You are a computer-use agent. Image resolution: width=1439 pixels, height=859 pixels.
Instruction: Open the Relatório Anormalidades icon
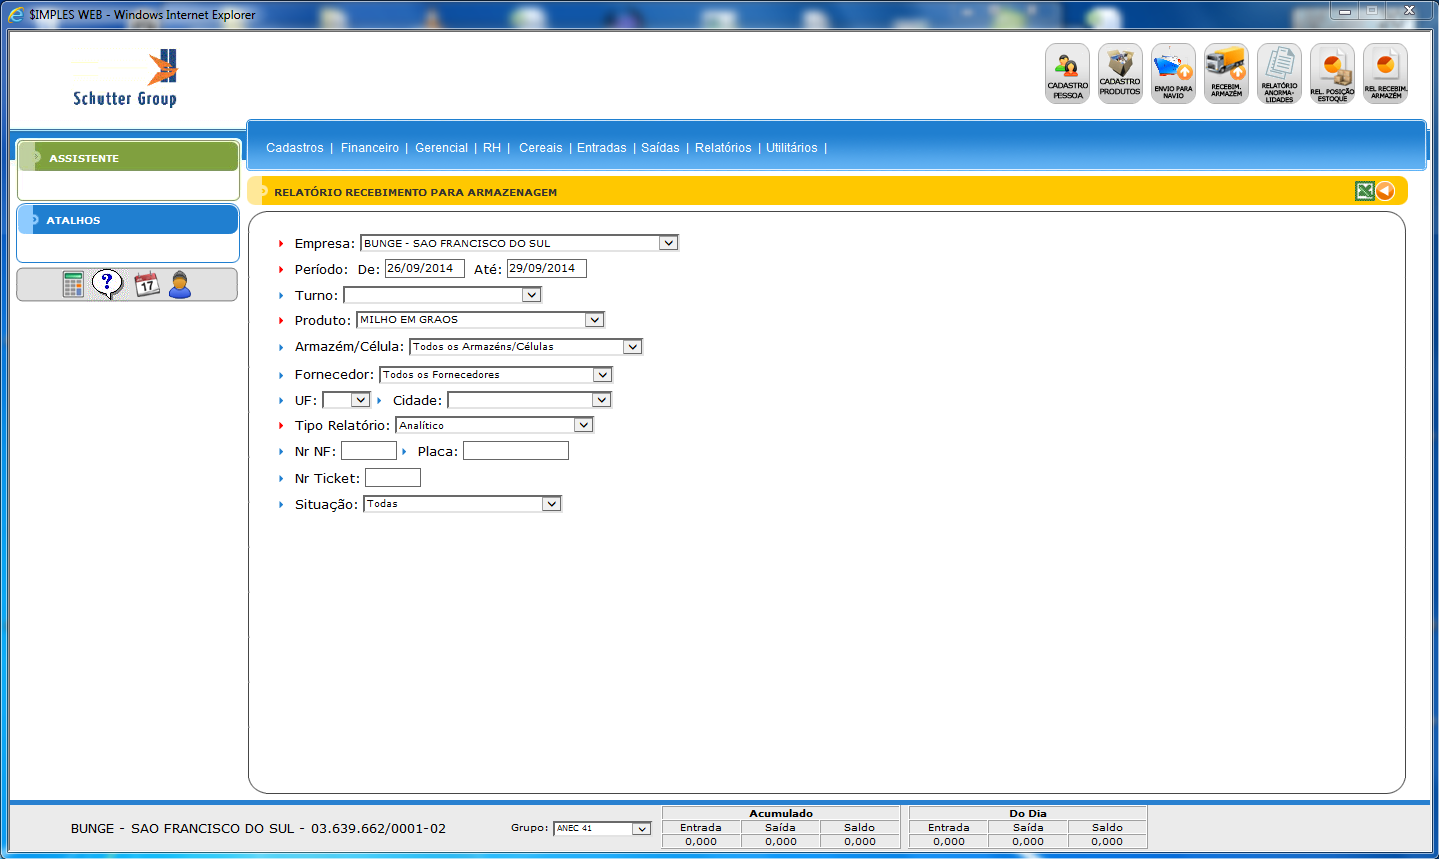point(1279,73)
